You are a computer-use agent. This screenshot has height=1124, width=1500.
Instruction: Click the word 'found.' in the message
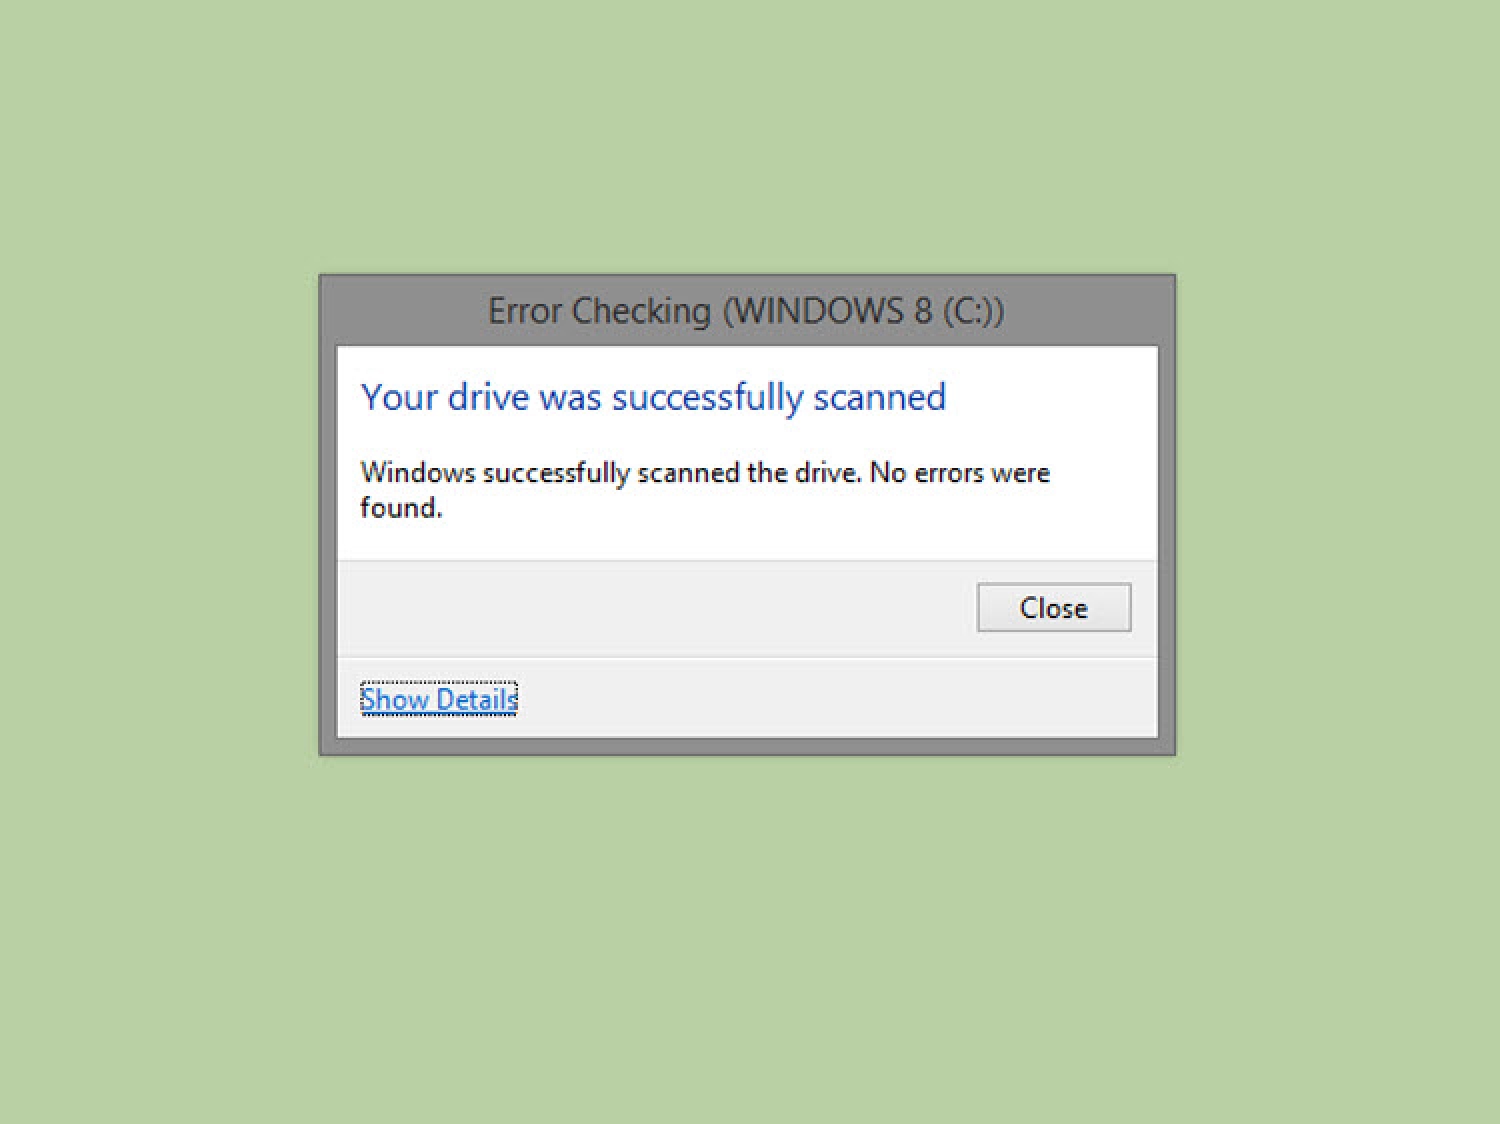[x=401, y=508]
